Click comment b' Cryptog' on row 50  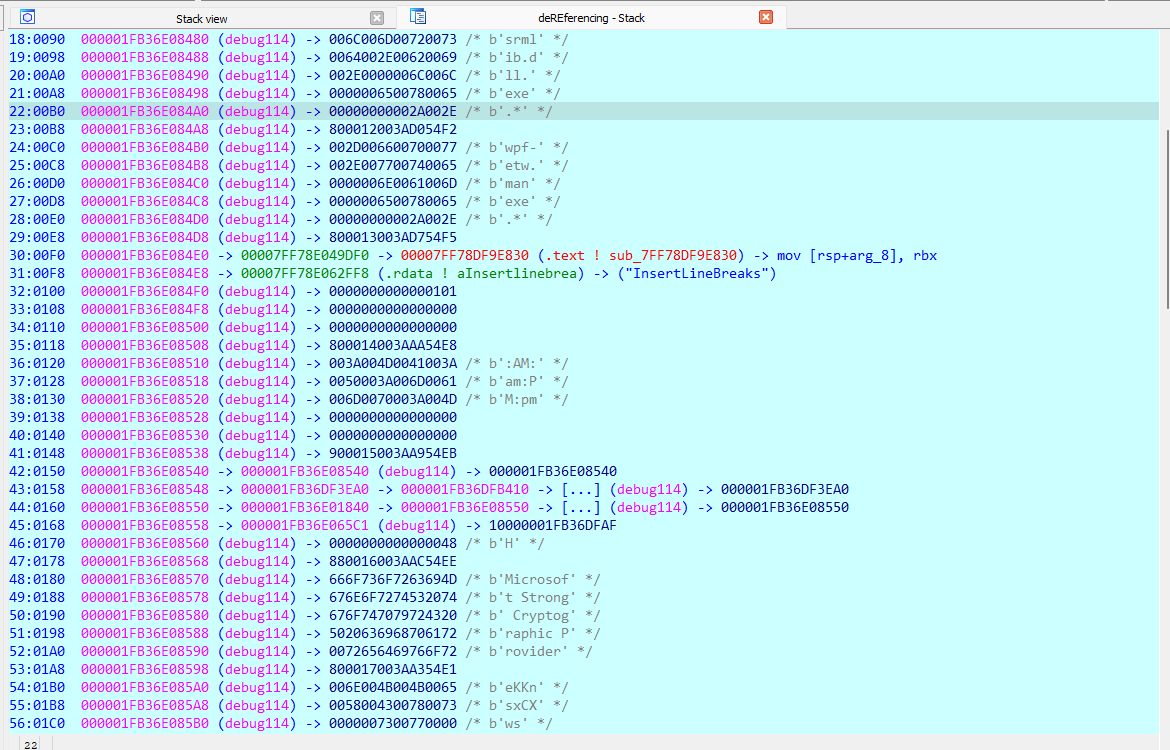(x=533, y=616)
